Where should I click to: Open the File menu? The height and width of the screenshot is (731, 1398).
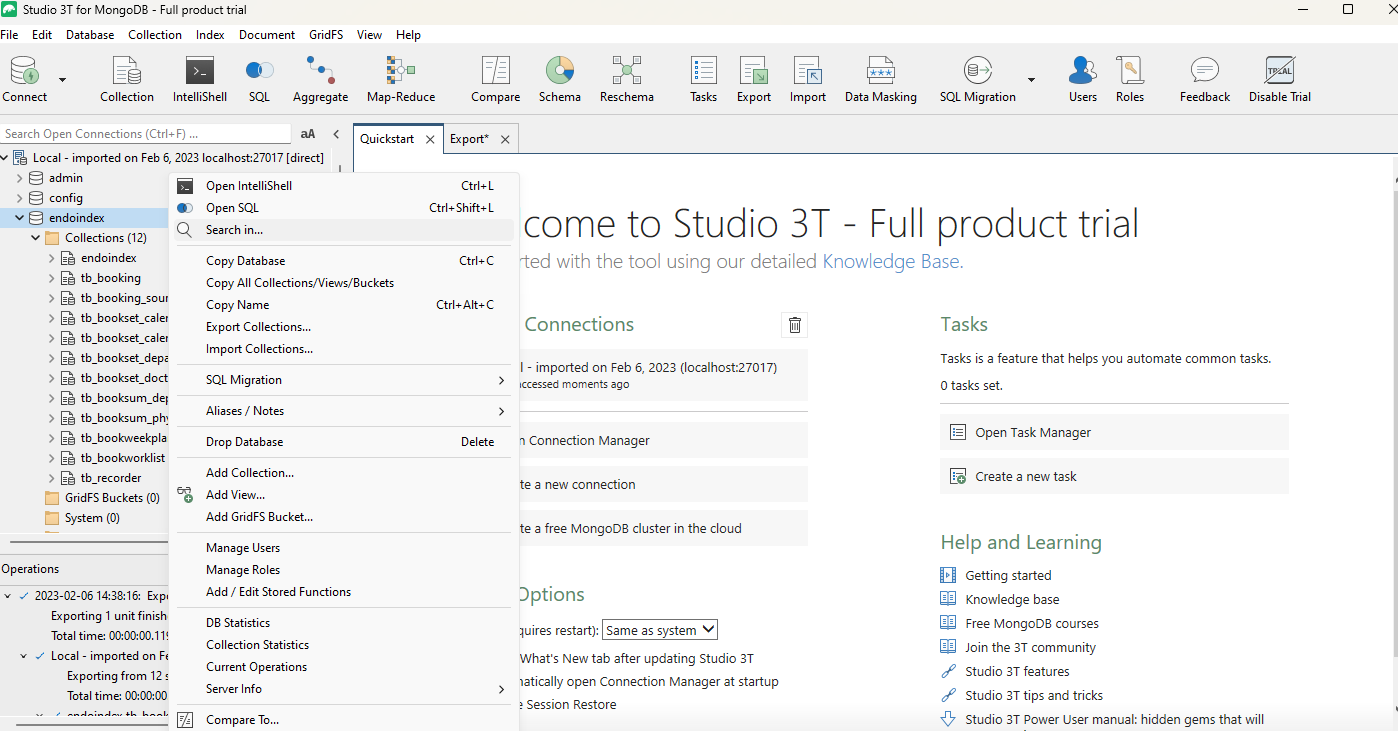[9, 34]
